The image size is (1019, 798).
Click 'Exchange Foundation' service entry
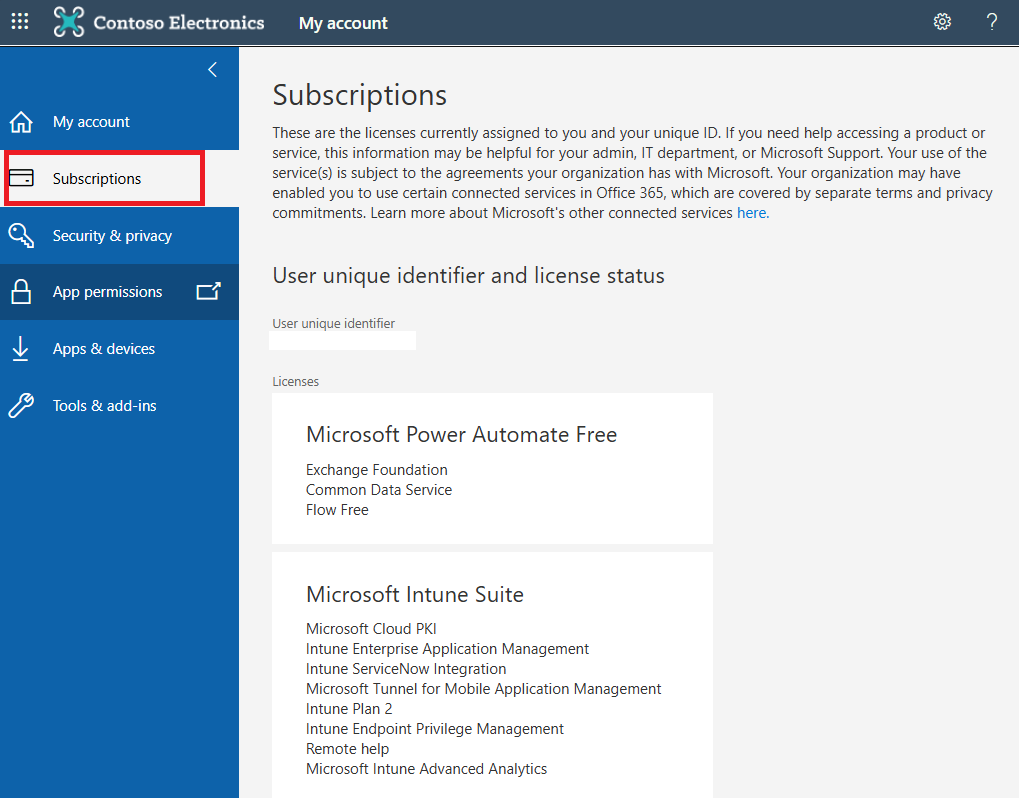(x=377, y=470)
